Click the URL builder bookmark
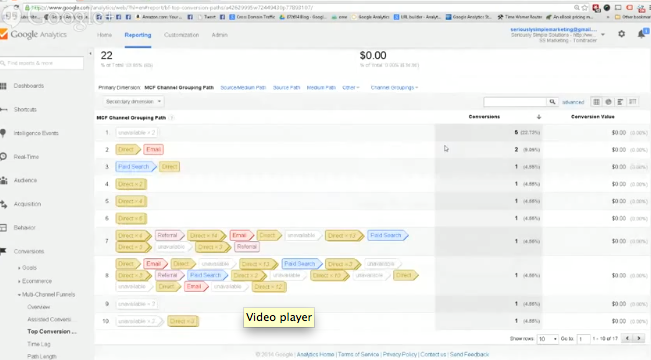This screenshot has height=360, width=651. pyautogui.click(x=417, y=17)
